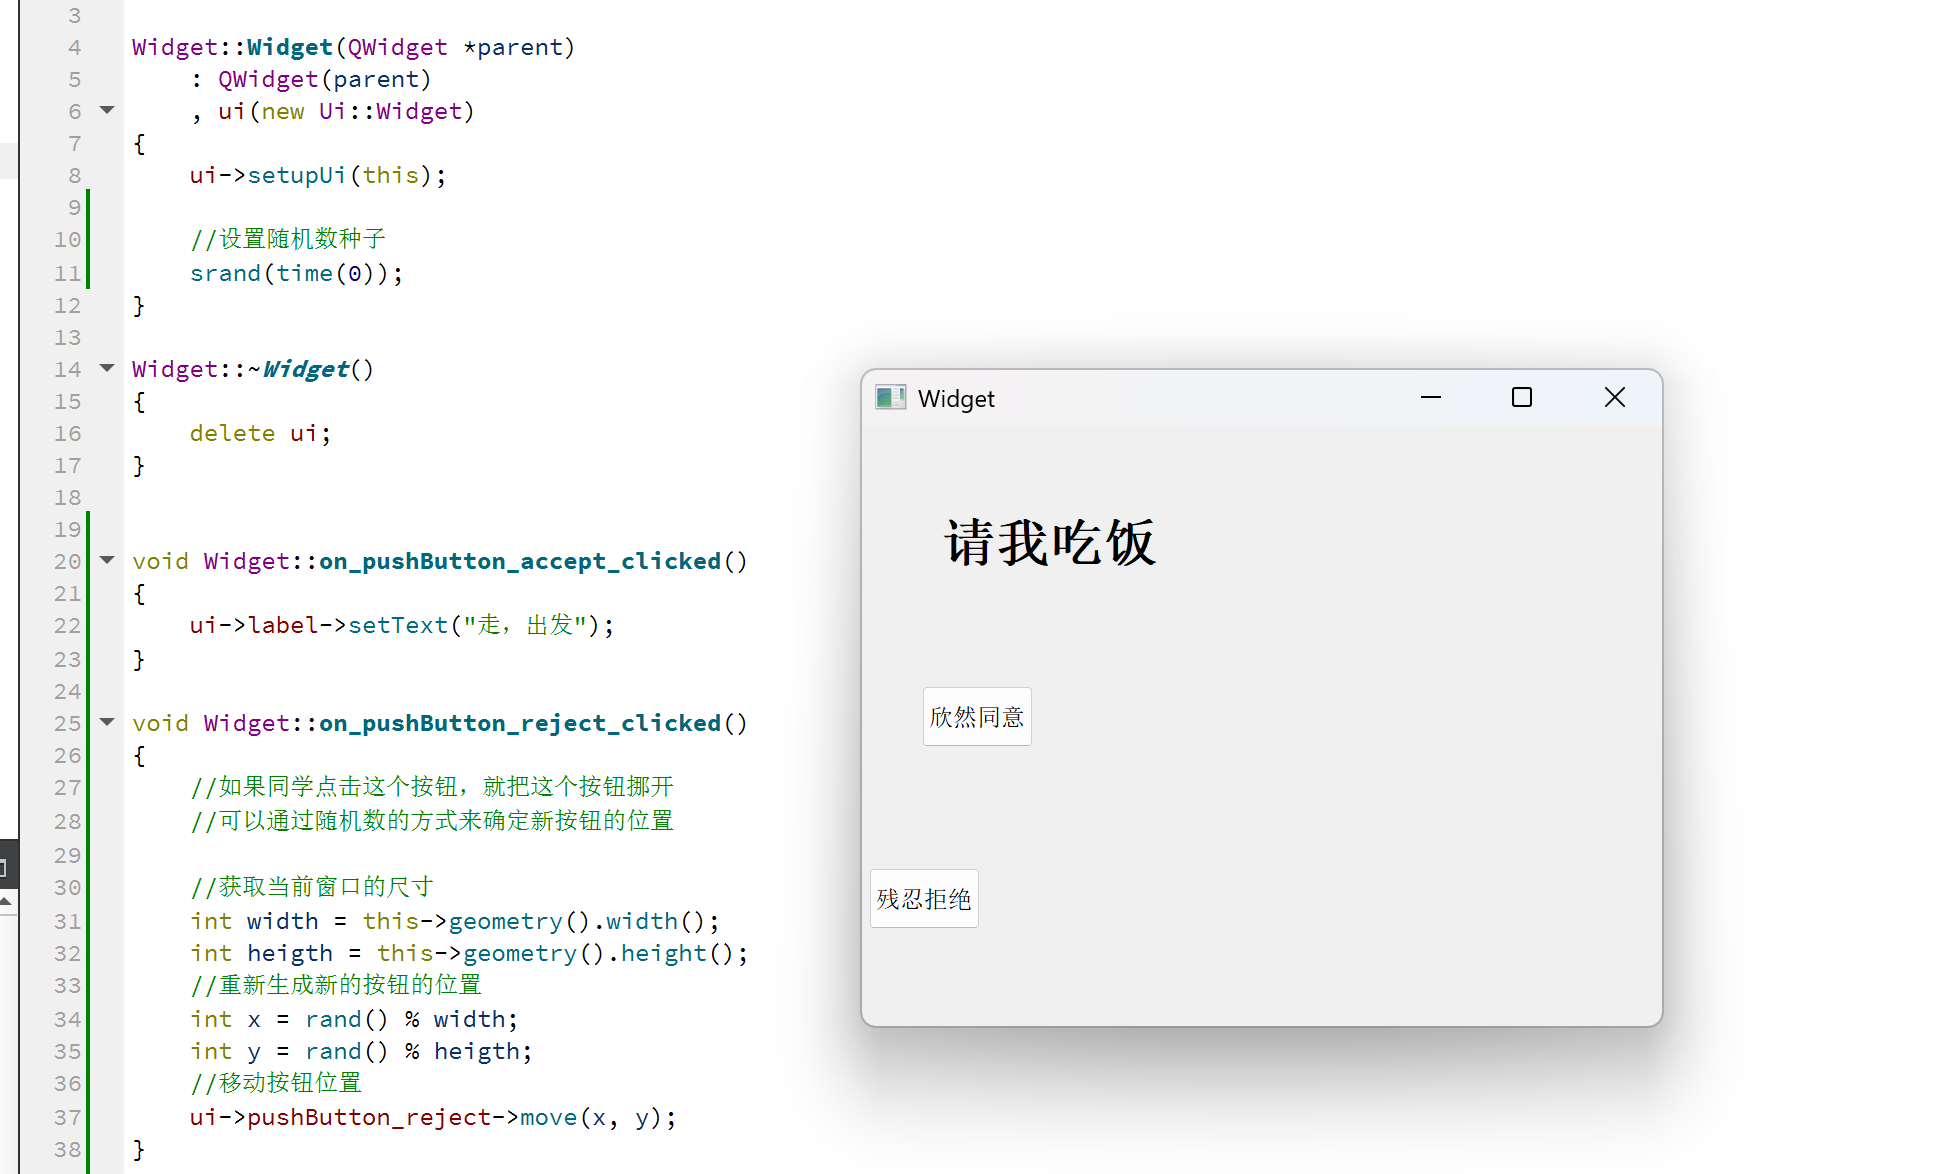The width and height of the screenshot is (1934, 1174).
Task: Click line number 22 in the gutter
Action: point(67,626)
